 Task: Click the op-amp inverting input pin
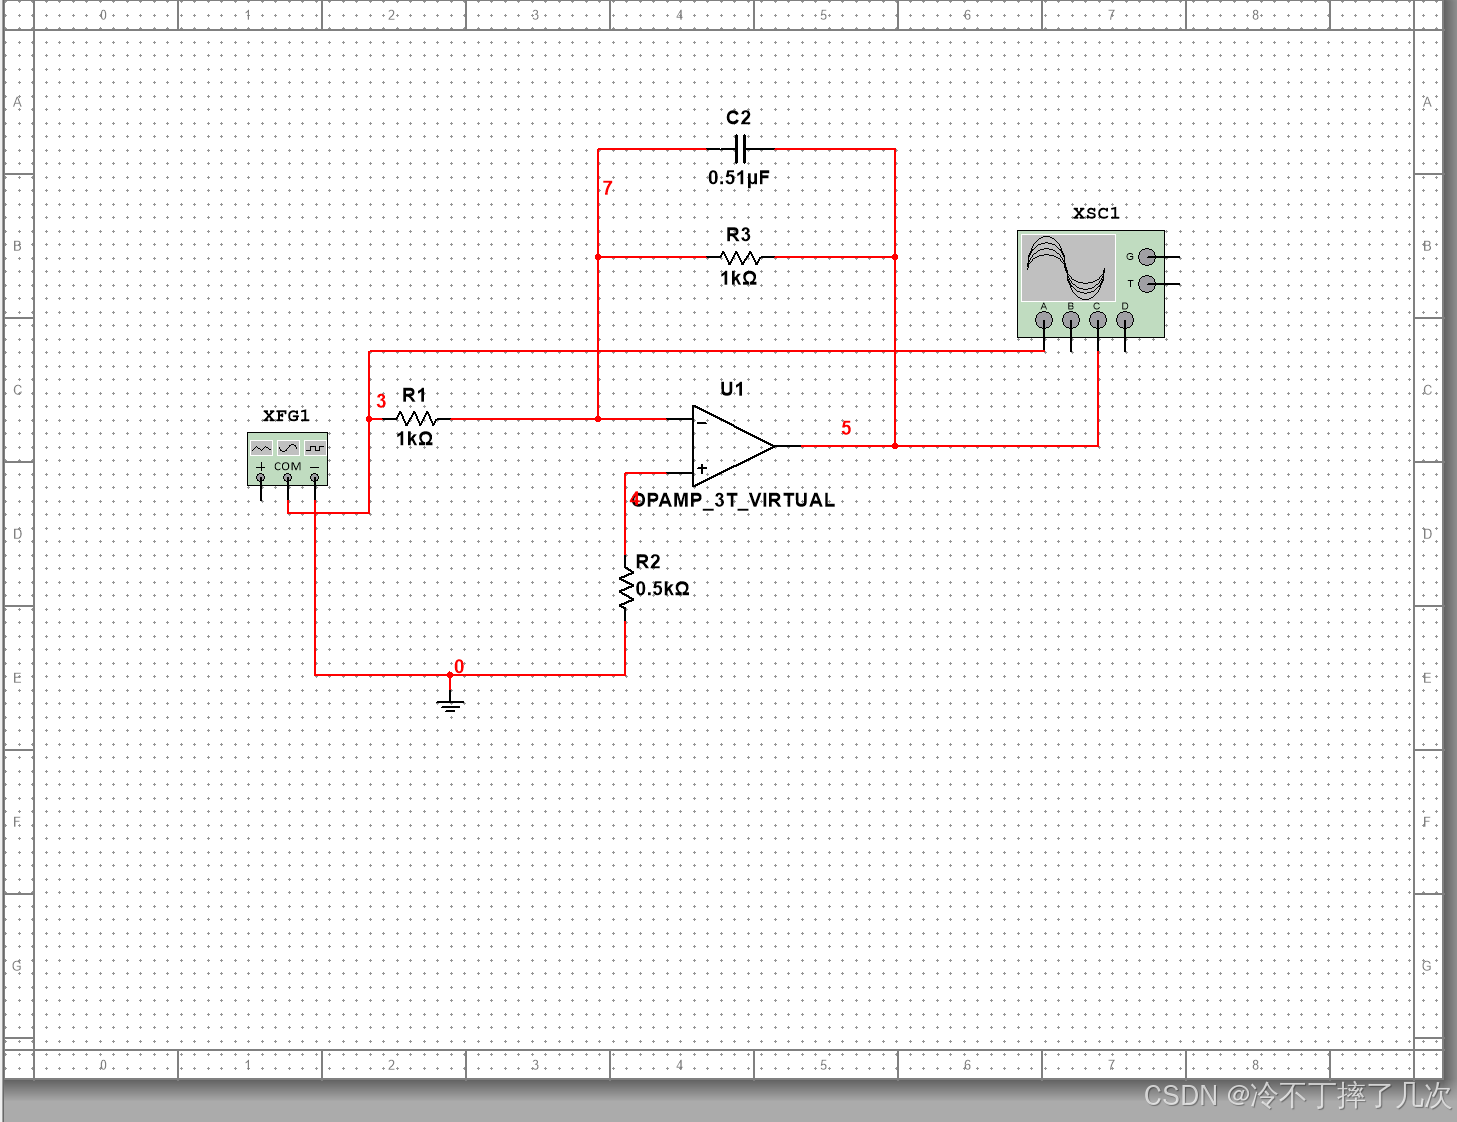(680, 419)
